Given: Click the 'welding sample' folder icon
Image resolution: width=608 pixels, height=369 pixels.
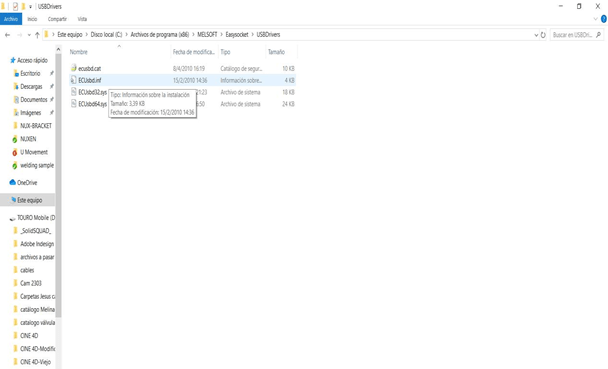Looking at the screenshot, I should point(15,166).
